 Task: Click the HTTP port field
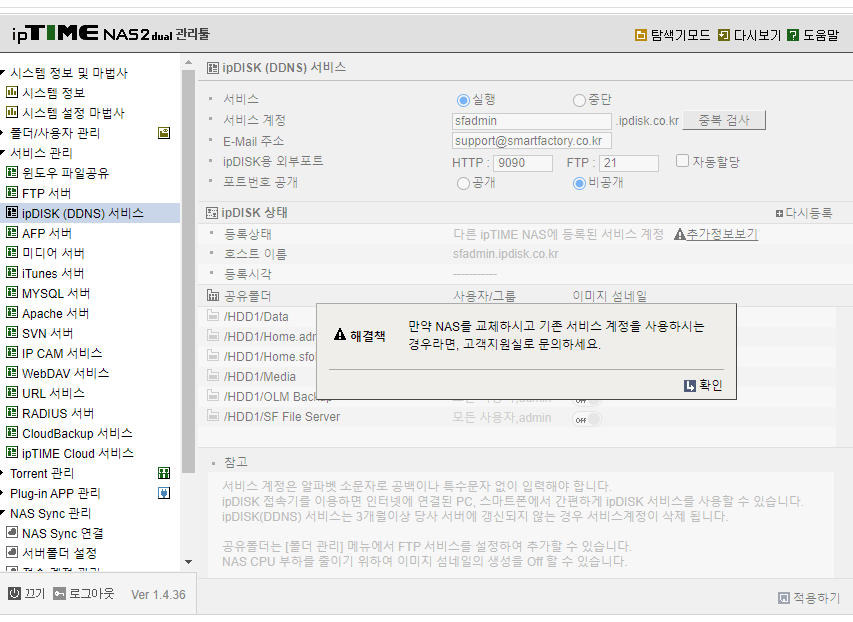[x=523, y=163]
